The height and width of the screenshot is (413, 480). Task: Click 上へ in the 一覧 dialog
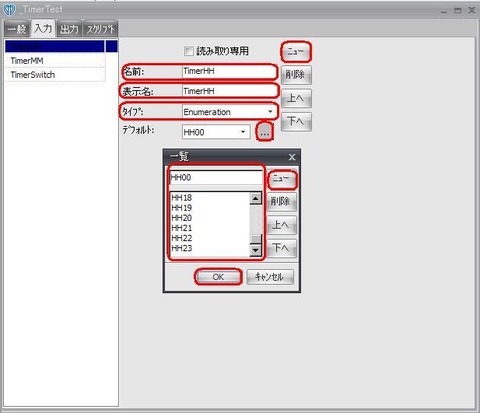click(282, 225)
